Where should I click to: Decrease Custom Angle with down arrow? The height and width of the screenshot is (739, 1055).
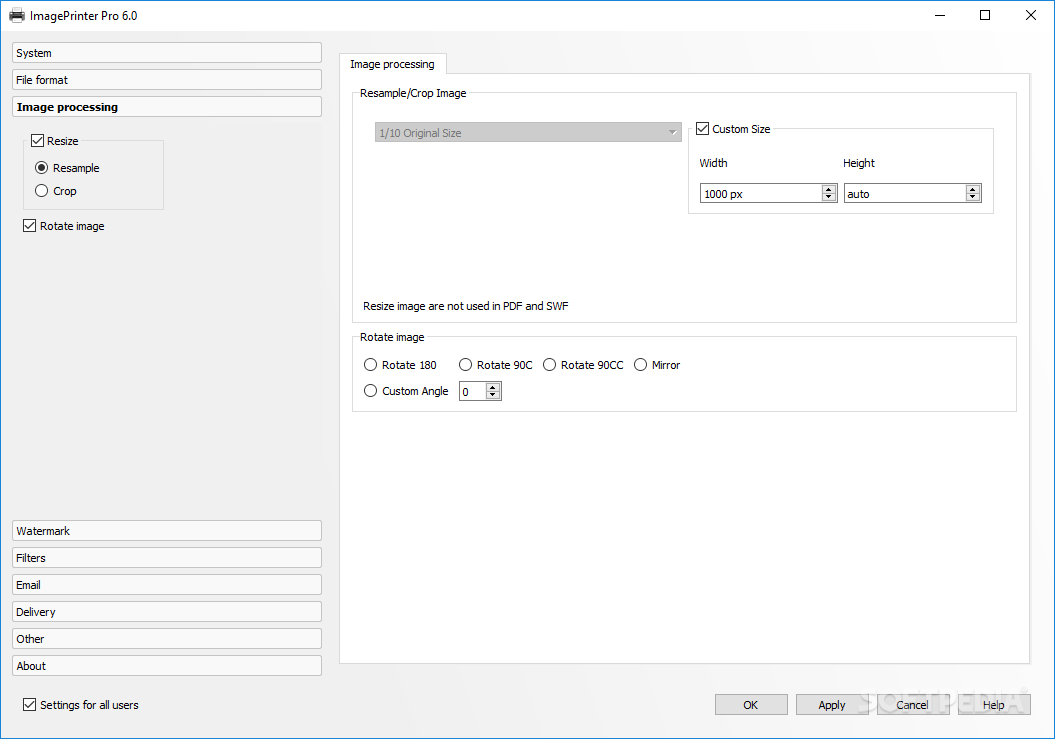point(493,395)
